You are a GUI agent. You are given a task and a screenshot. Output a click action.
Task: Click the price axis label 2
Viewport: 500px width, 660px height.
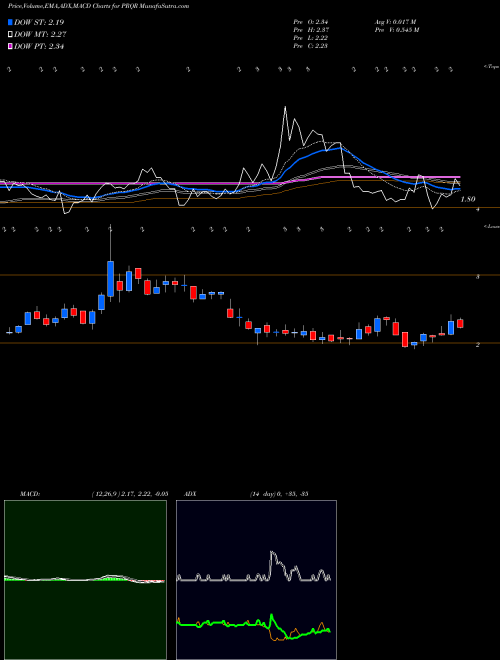click(x=478, y=345)
